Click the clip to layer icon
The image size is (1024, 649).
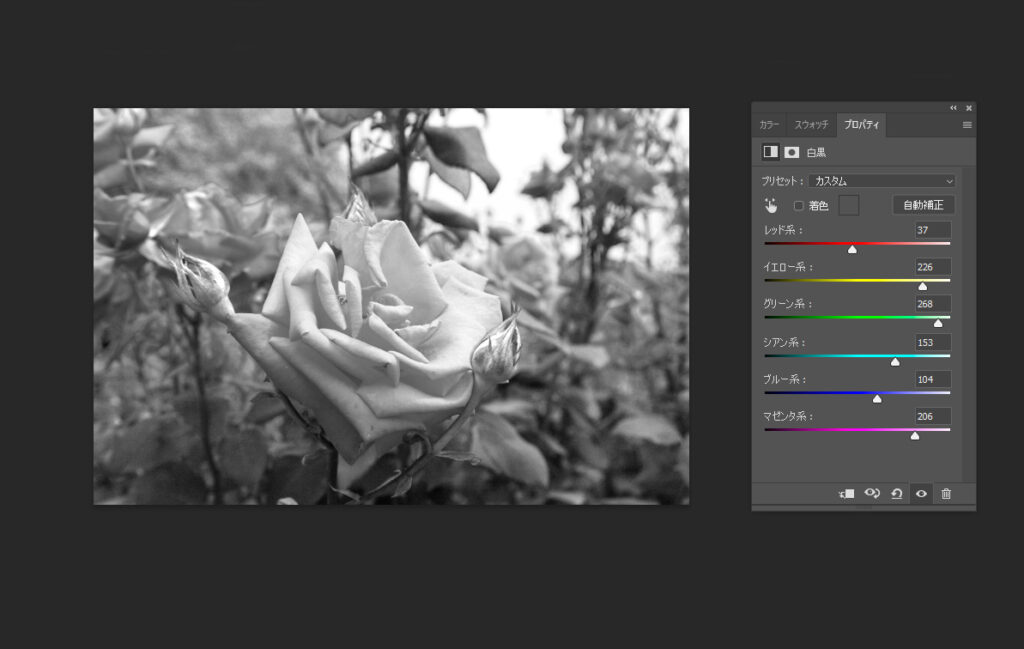847,494
